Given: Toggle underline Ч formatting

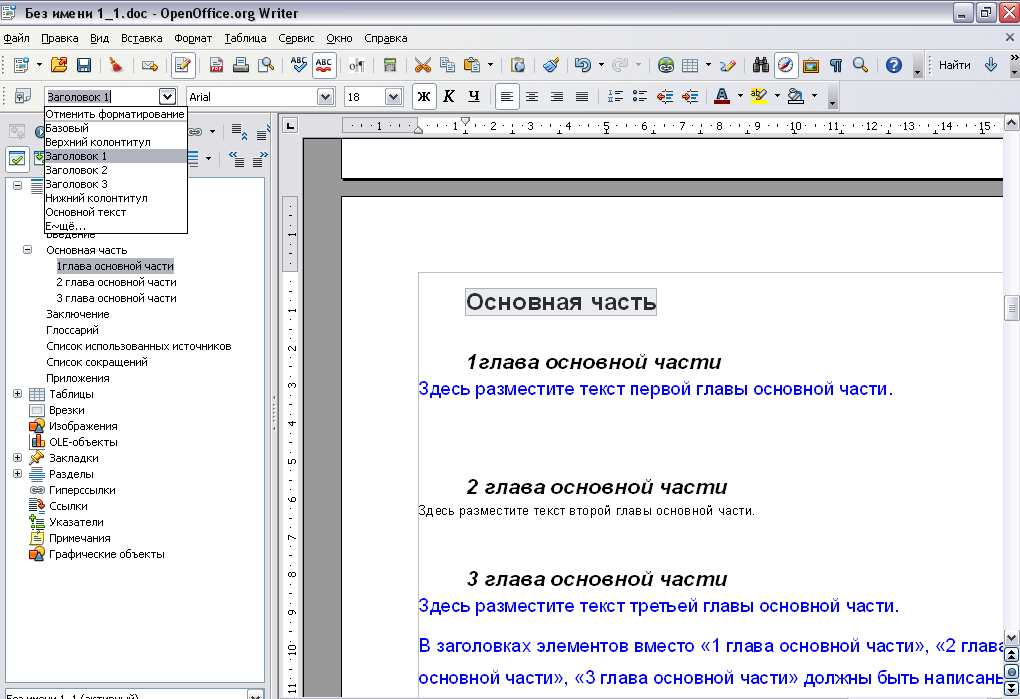Looking at the screenshot, I should (x=474, y=97).
